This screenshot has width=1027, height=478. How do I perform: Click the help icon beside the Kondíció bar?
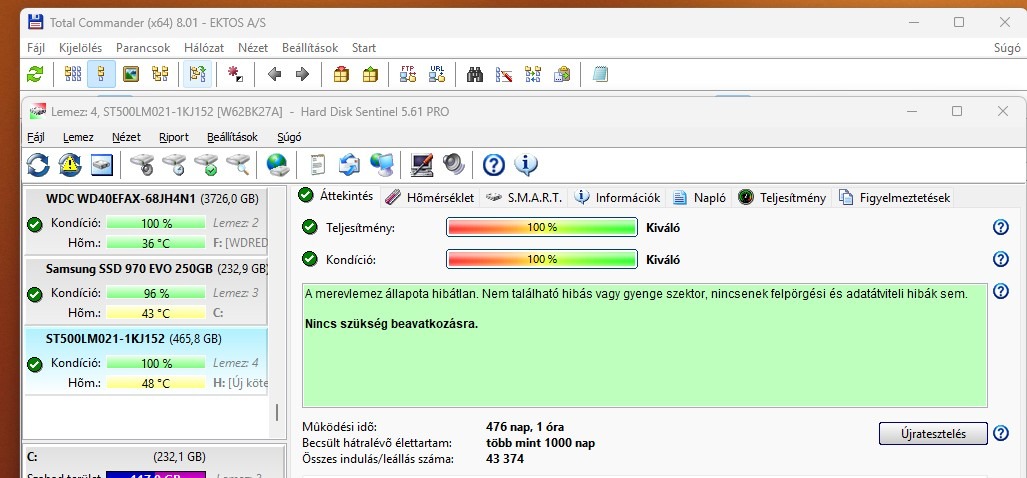coord(1001,259)
